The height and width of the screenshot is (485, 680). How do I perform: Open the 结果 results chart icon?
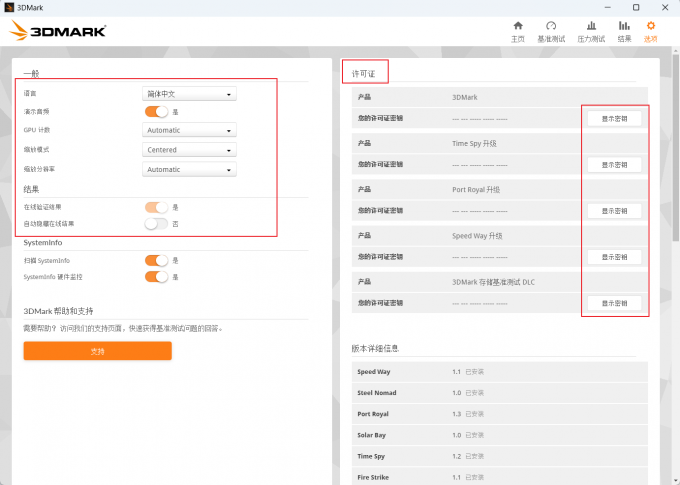624,30
